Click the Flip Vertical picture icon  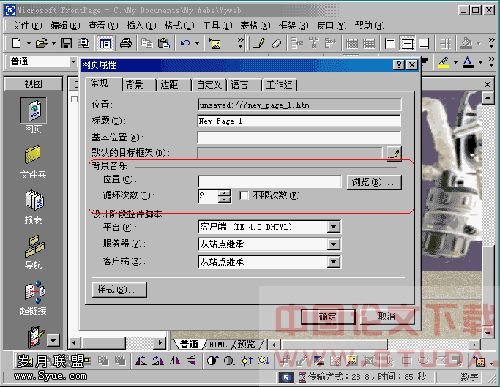click(192, 360)
